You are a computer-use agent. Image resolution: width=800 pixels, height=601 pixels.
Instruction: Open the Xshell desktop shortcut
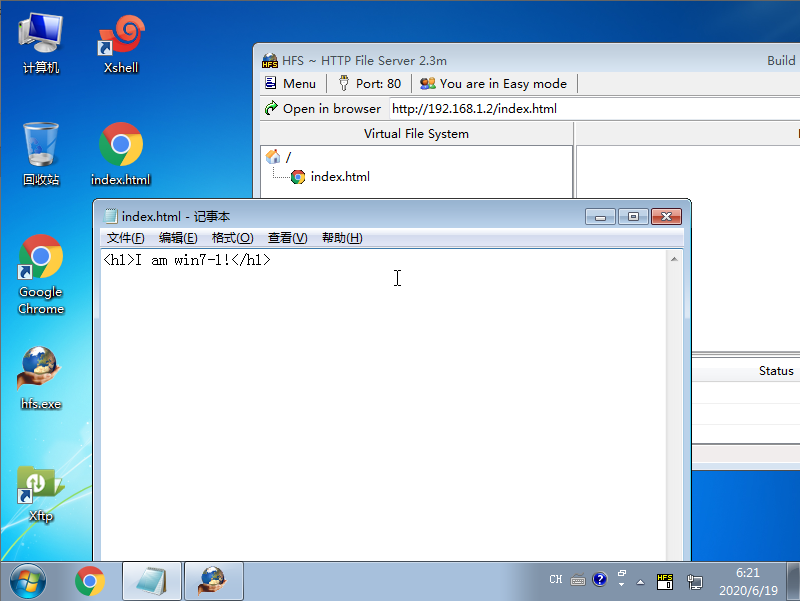pyautogui.click(x=121, y=44)
